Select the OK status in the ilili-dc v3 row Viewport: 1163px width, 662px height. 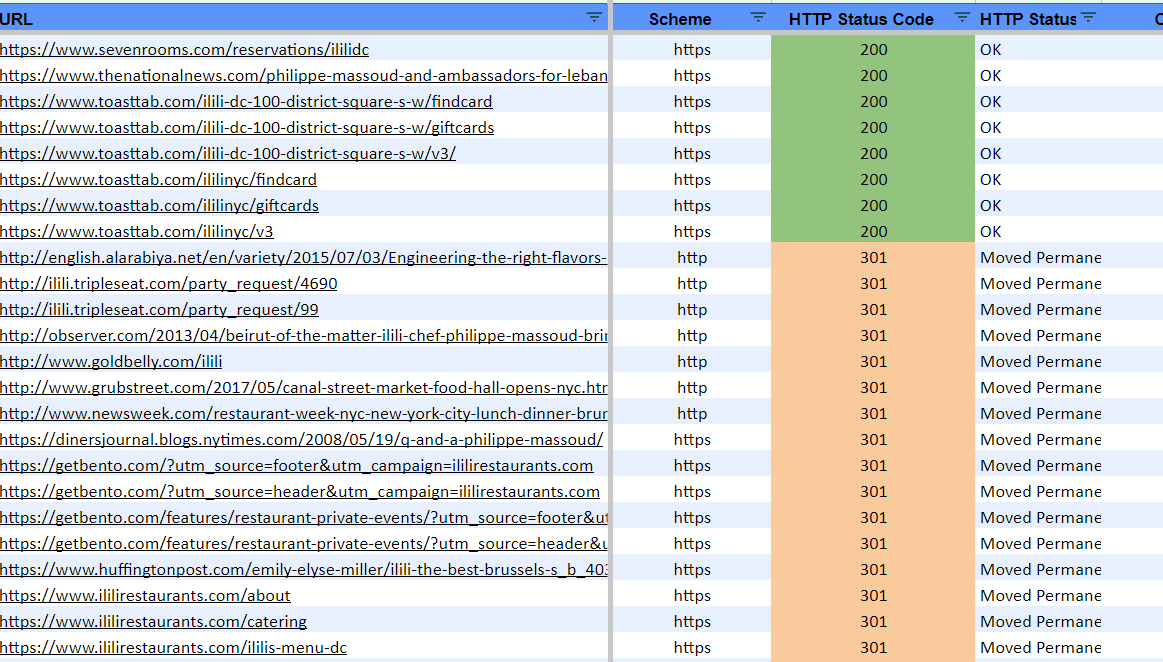point(990,153)
